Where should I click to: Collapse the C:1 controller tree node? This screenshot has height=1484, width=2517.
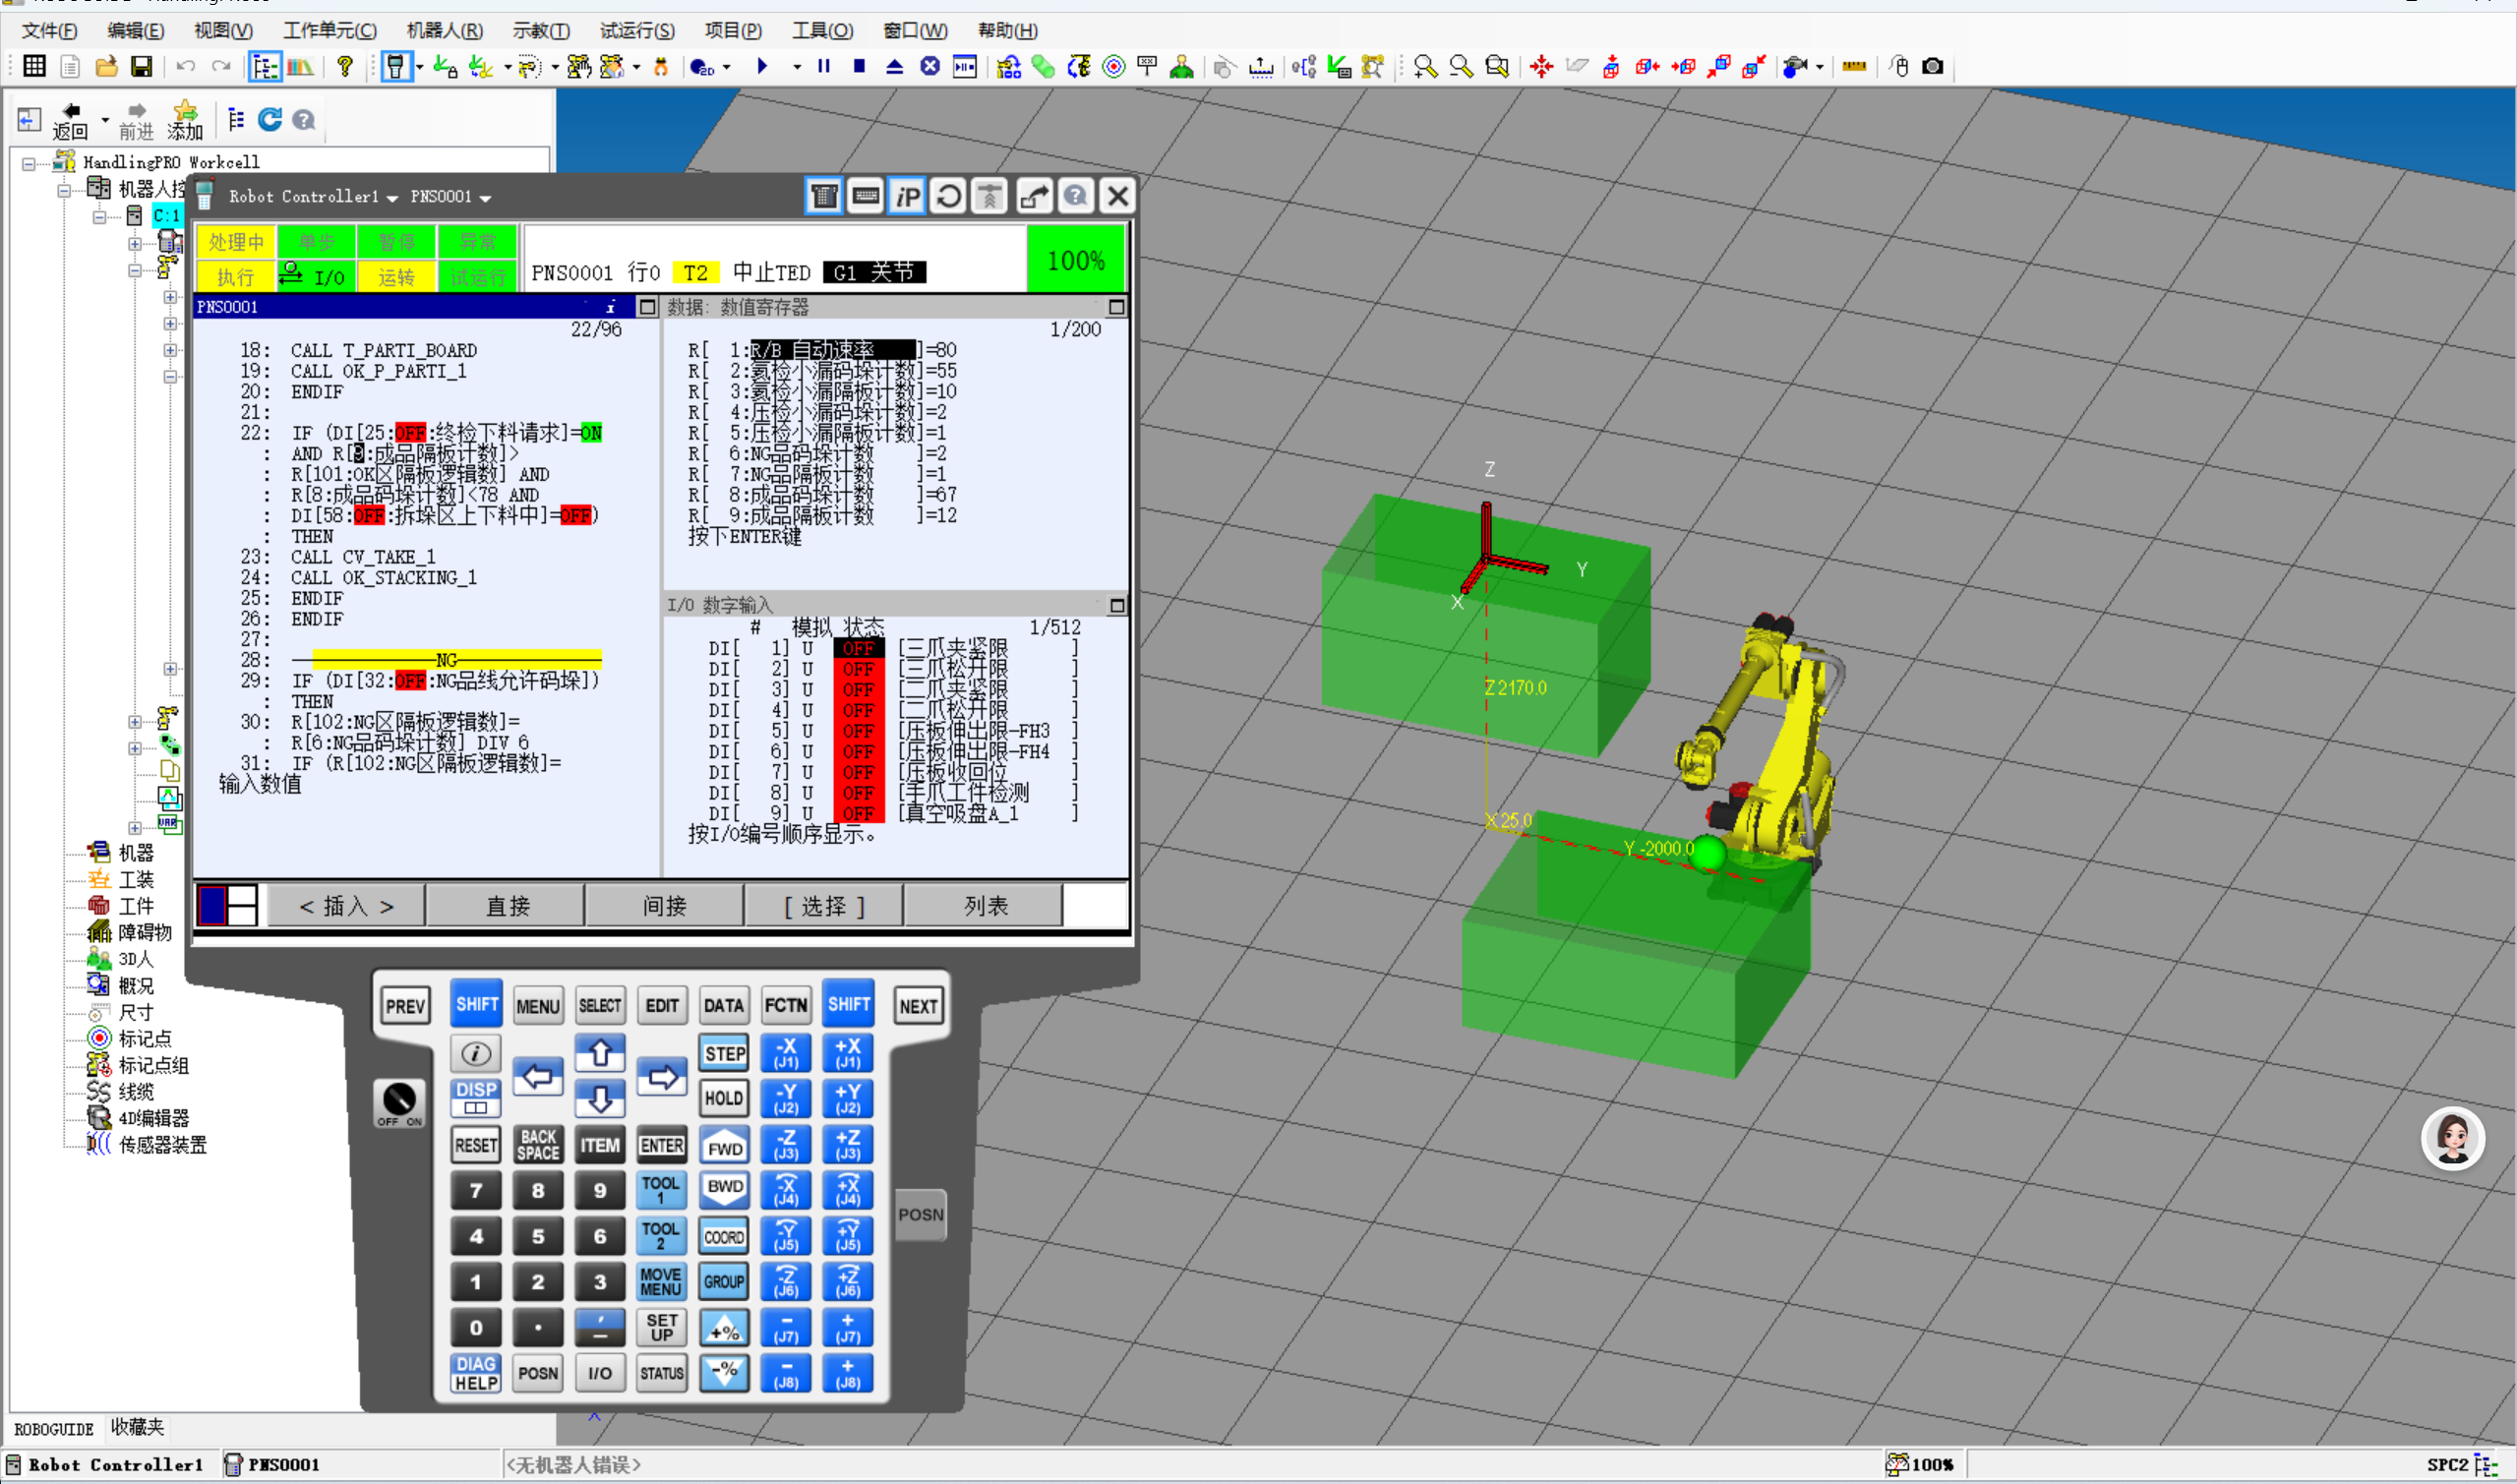pyautogui.click(x=99, y=216)
